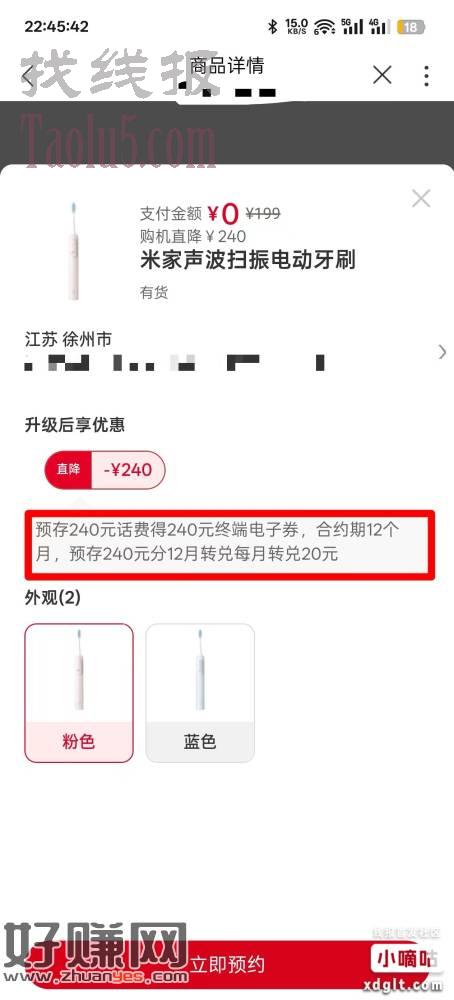Screen dimensions: 454x1000
Task: Open the delivery address row 江苏 徐州市
Action: pyautogui.click(x=227, y=351)
